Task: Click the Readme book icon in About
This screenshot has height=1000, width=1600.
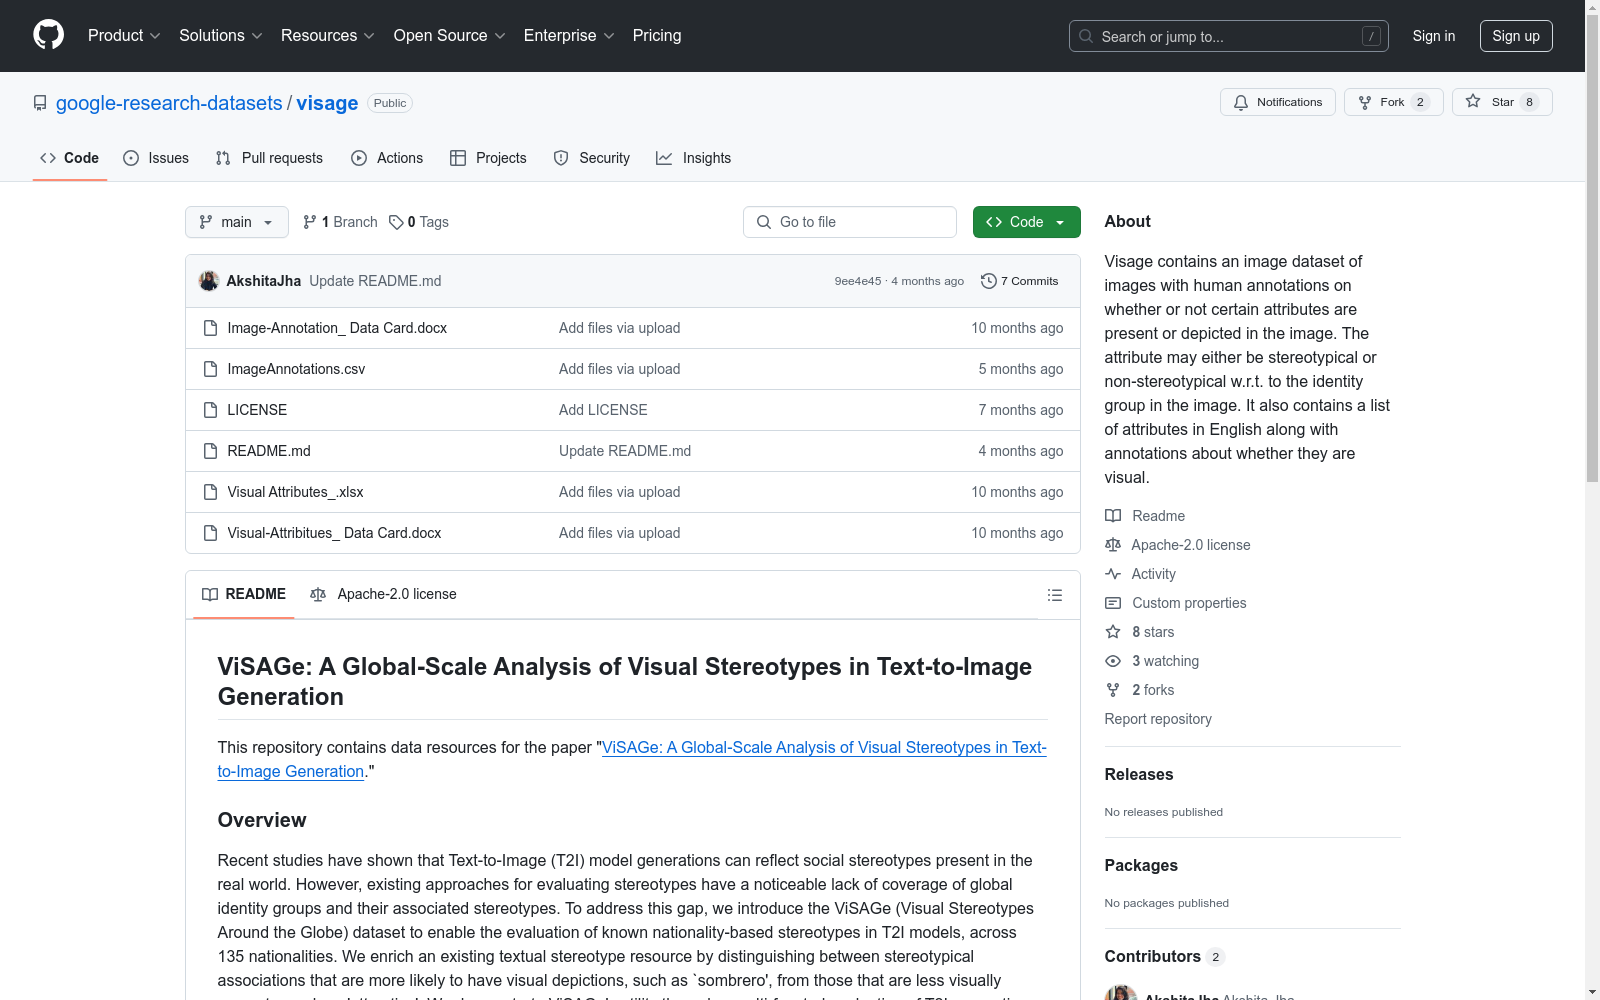Action: (x=1113, y=516)
